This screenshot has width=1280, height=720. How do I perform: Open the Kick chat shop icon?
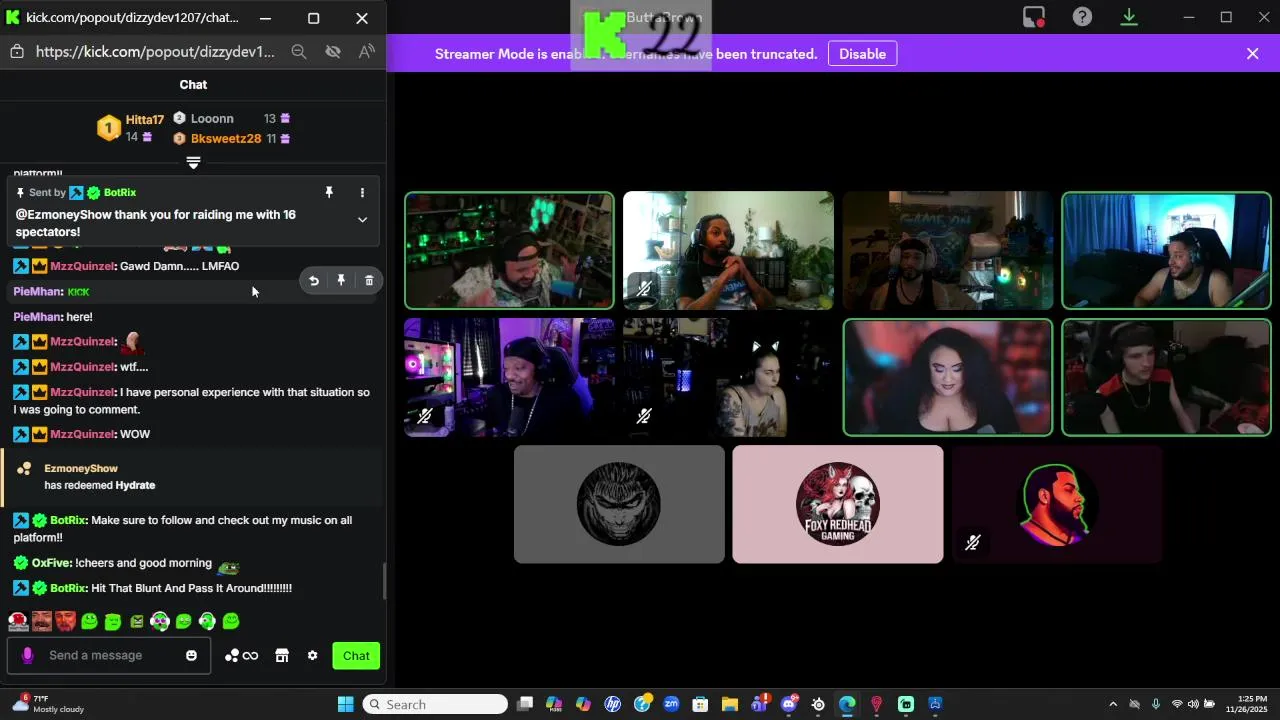[x=282, y=656]
